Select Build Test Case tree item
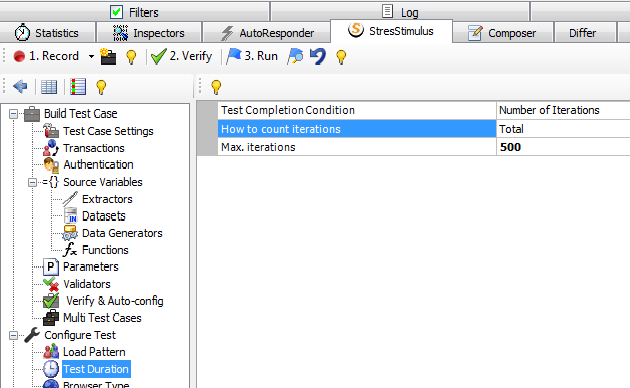 (x=80, y=114)
